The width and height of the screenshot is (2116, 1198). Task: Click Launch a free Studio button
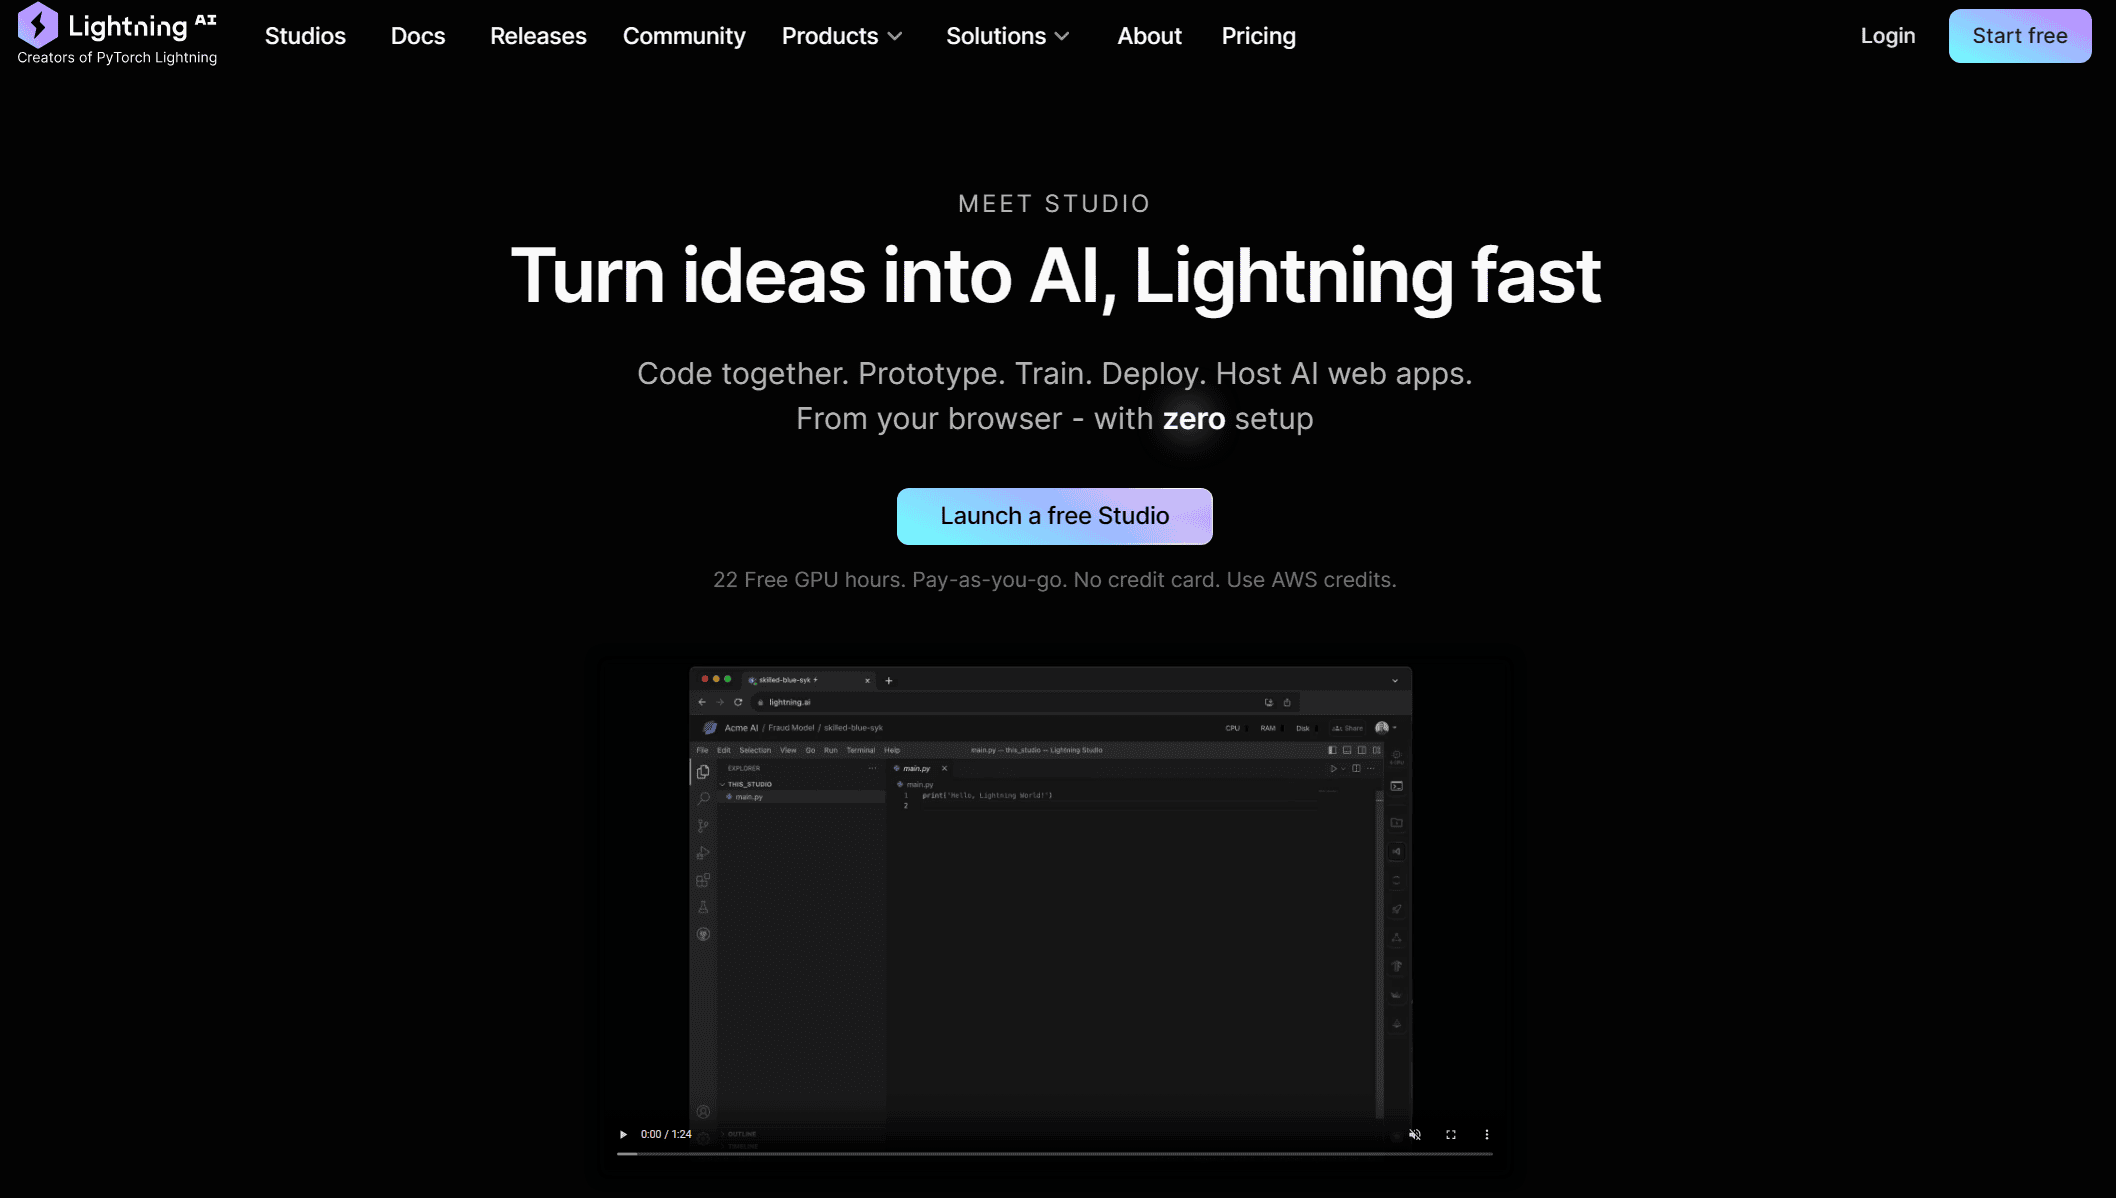pyautogui.click(x=1055, y=516)
